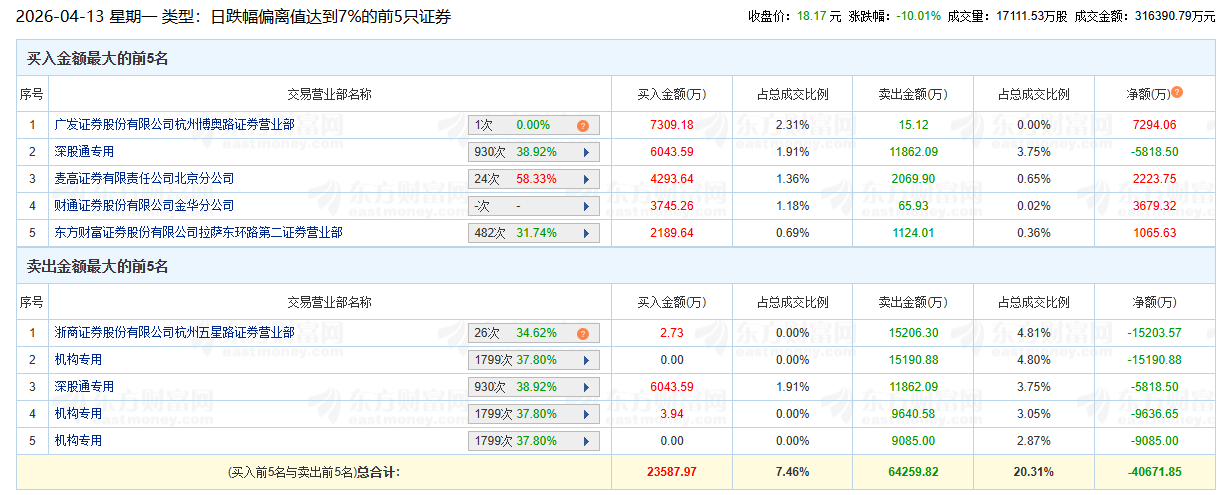Viewport: 1224px width, 495px height.
Task: Click arrow icon for 深股通专用 in sell table
Action: click(x=584, y=387)
